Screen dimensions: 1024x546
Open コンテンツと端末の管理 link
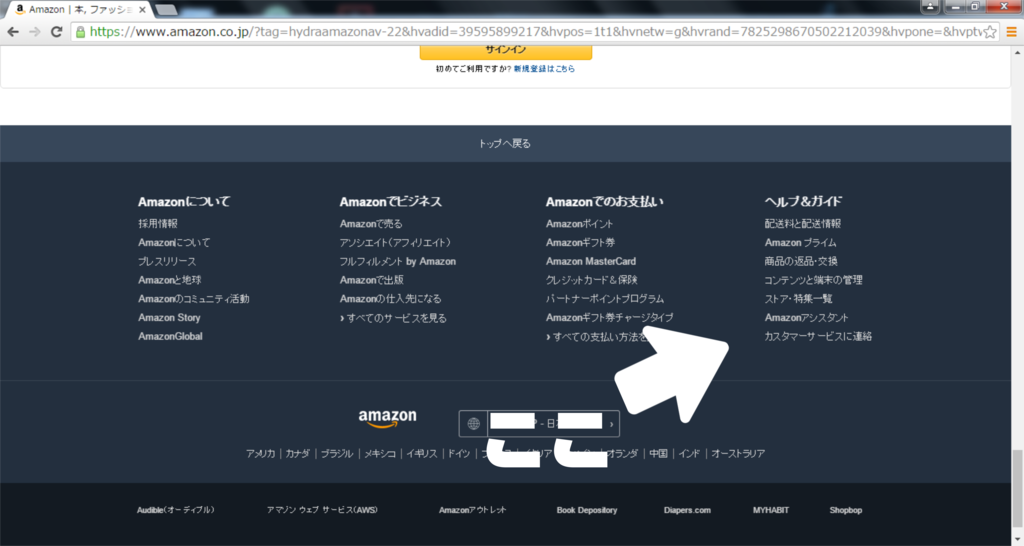813,280
